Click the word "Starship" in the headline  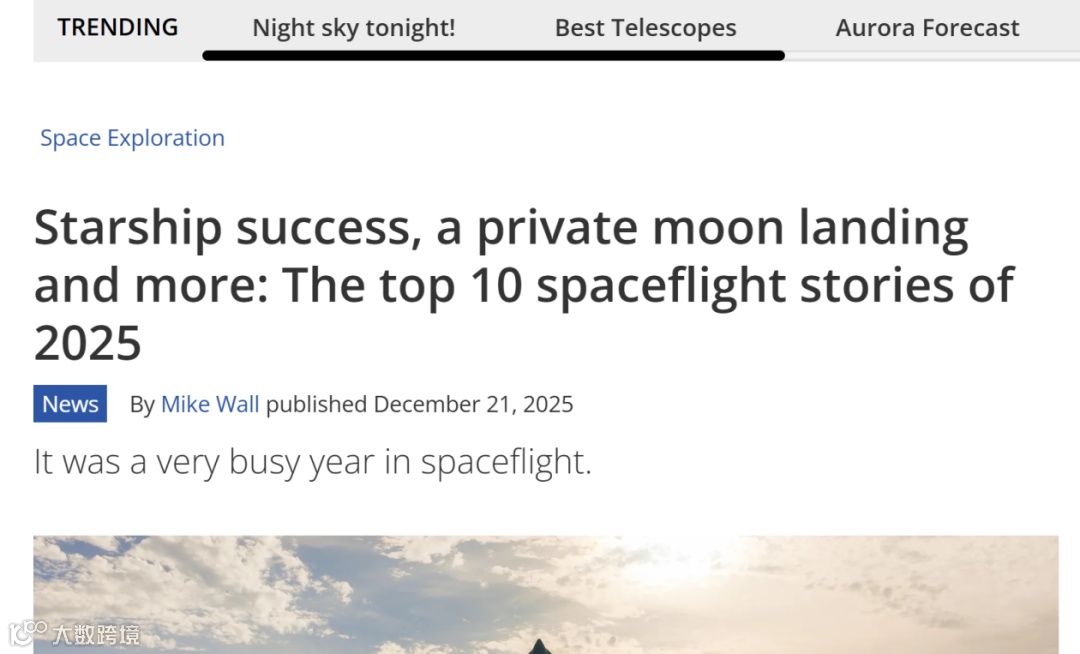coord(127,229)
